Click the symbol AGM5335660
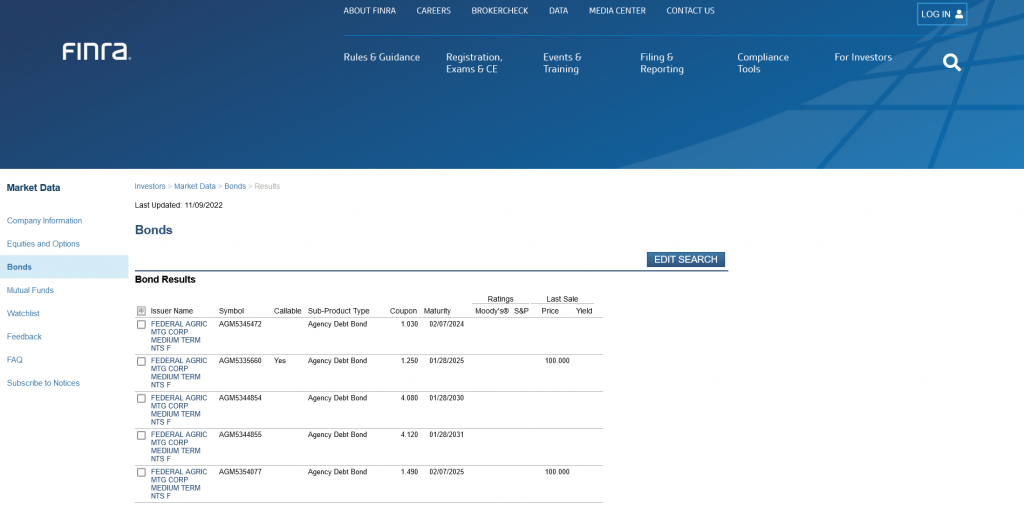Screen dimensions: 1024x505 coord(240,361)
